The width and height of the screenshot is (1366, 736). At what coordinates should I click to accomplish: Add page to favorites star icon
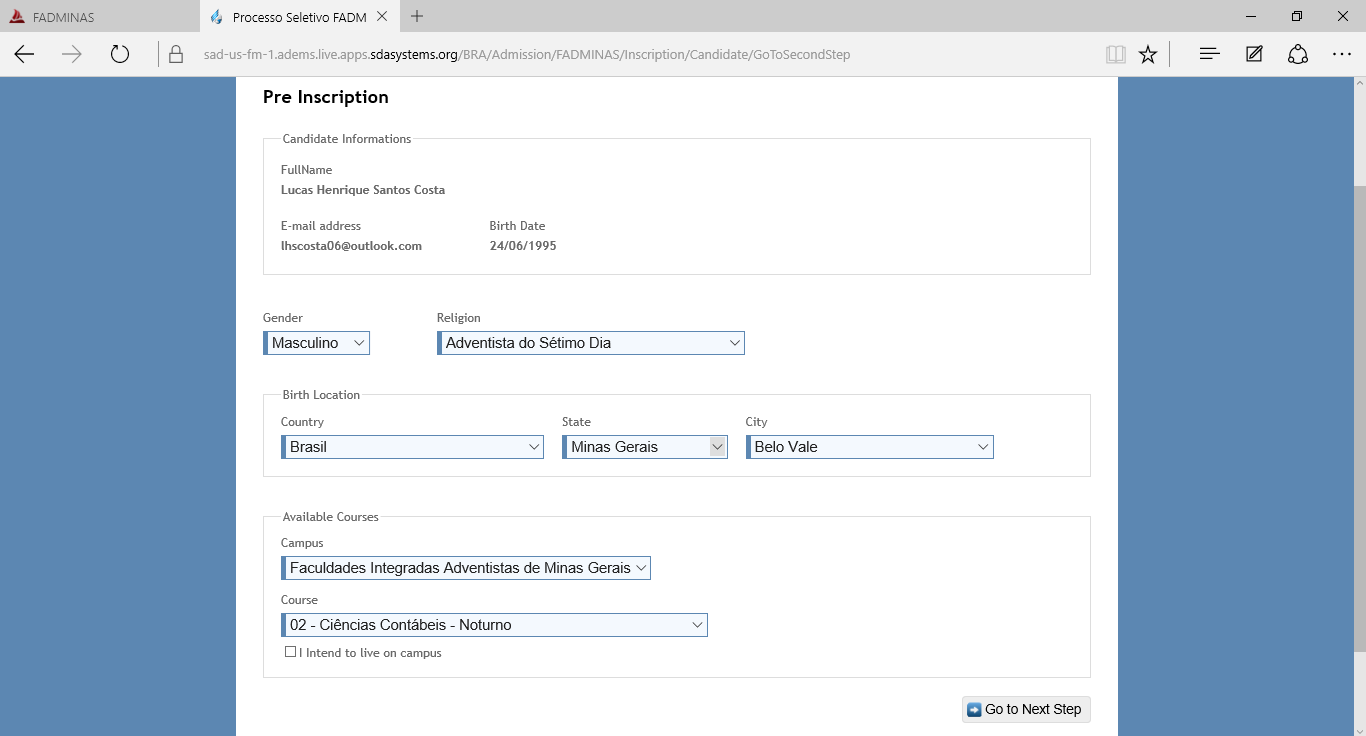[1148, 55]
